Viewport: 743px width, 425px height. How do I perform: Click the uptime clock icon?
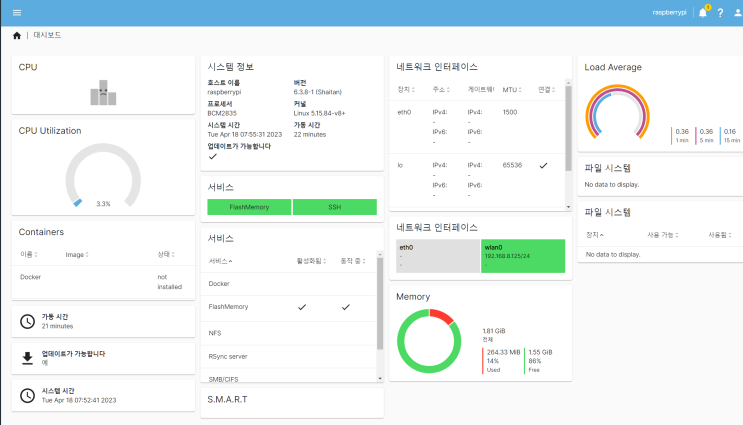coord(27,321)
